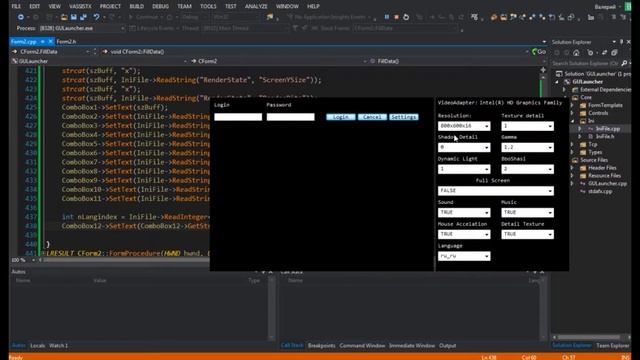Open the Music dropdown
The width and height of the screenshot is (640, 360).
pyautogui.click(x=527, y=212)
